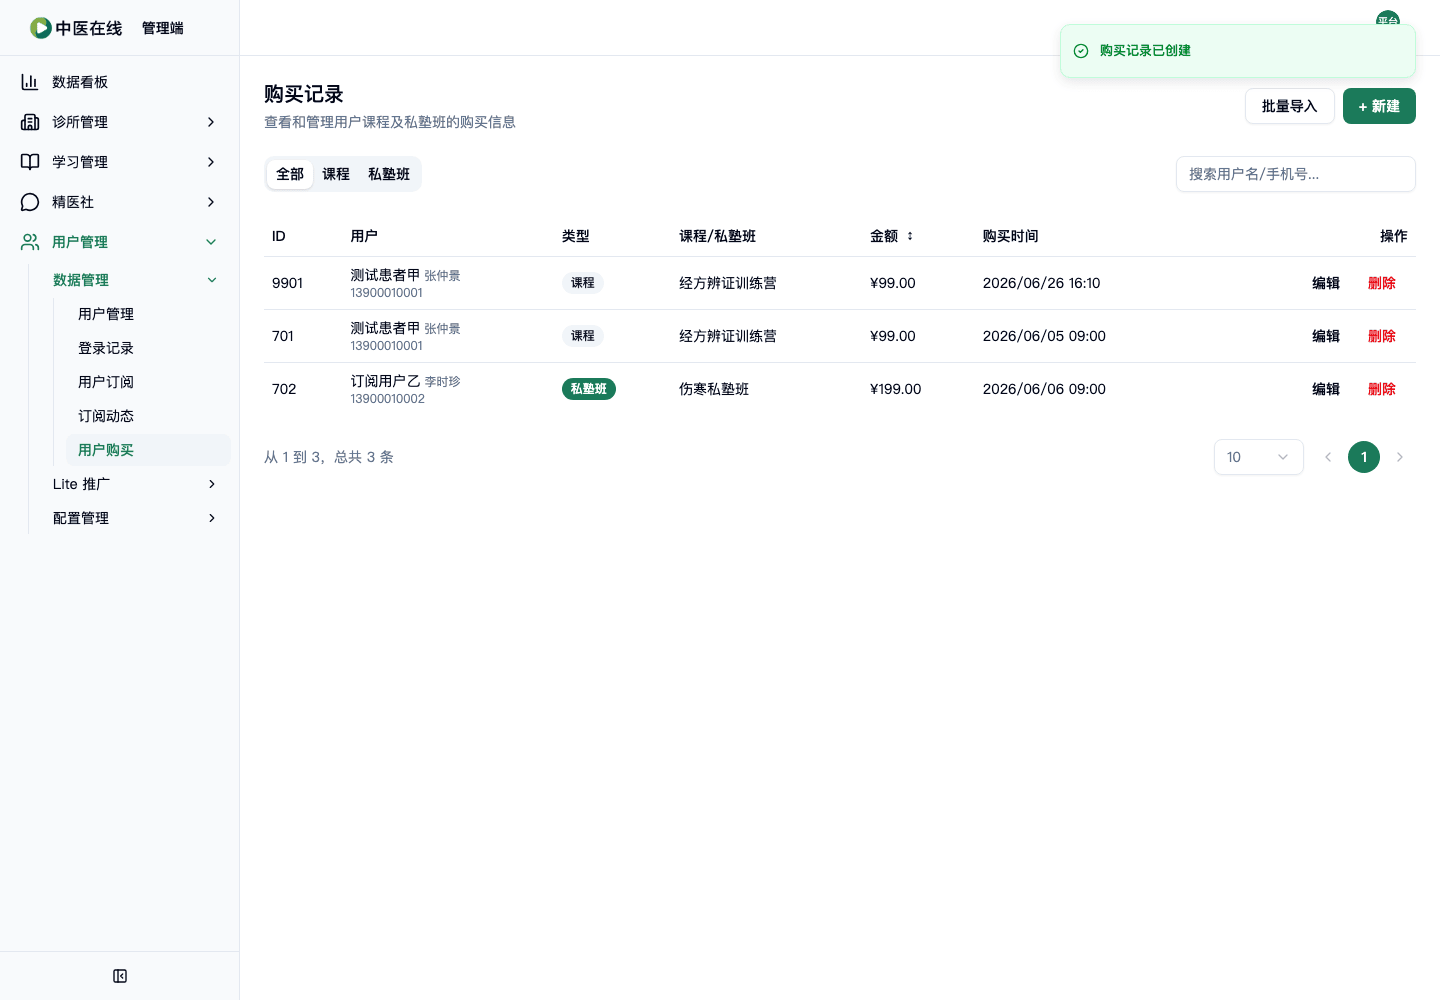Viewport: 1440px width, 1000px height.
Task: Click 经方辨证训练营 in row 701
Action: (728, 336)
